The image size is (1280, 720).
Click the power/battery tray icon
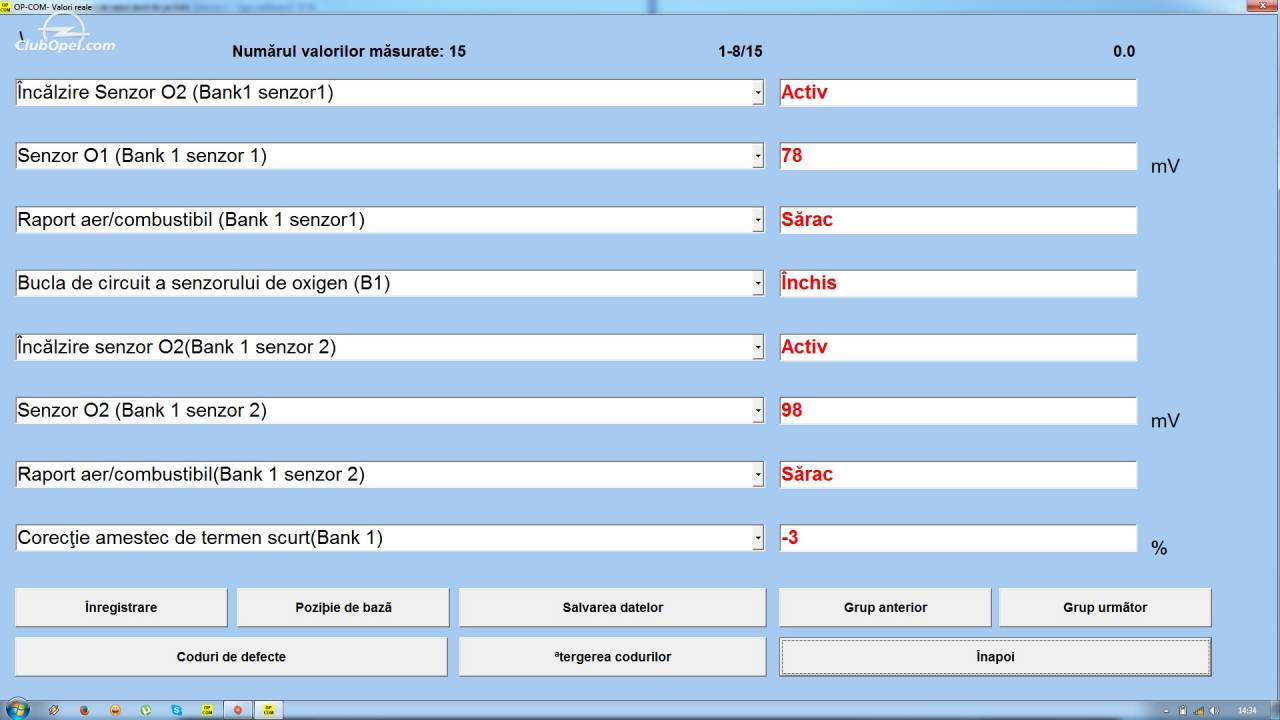(x=1182, y=710)
